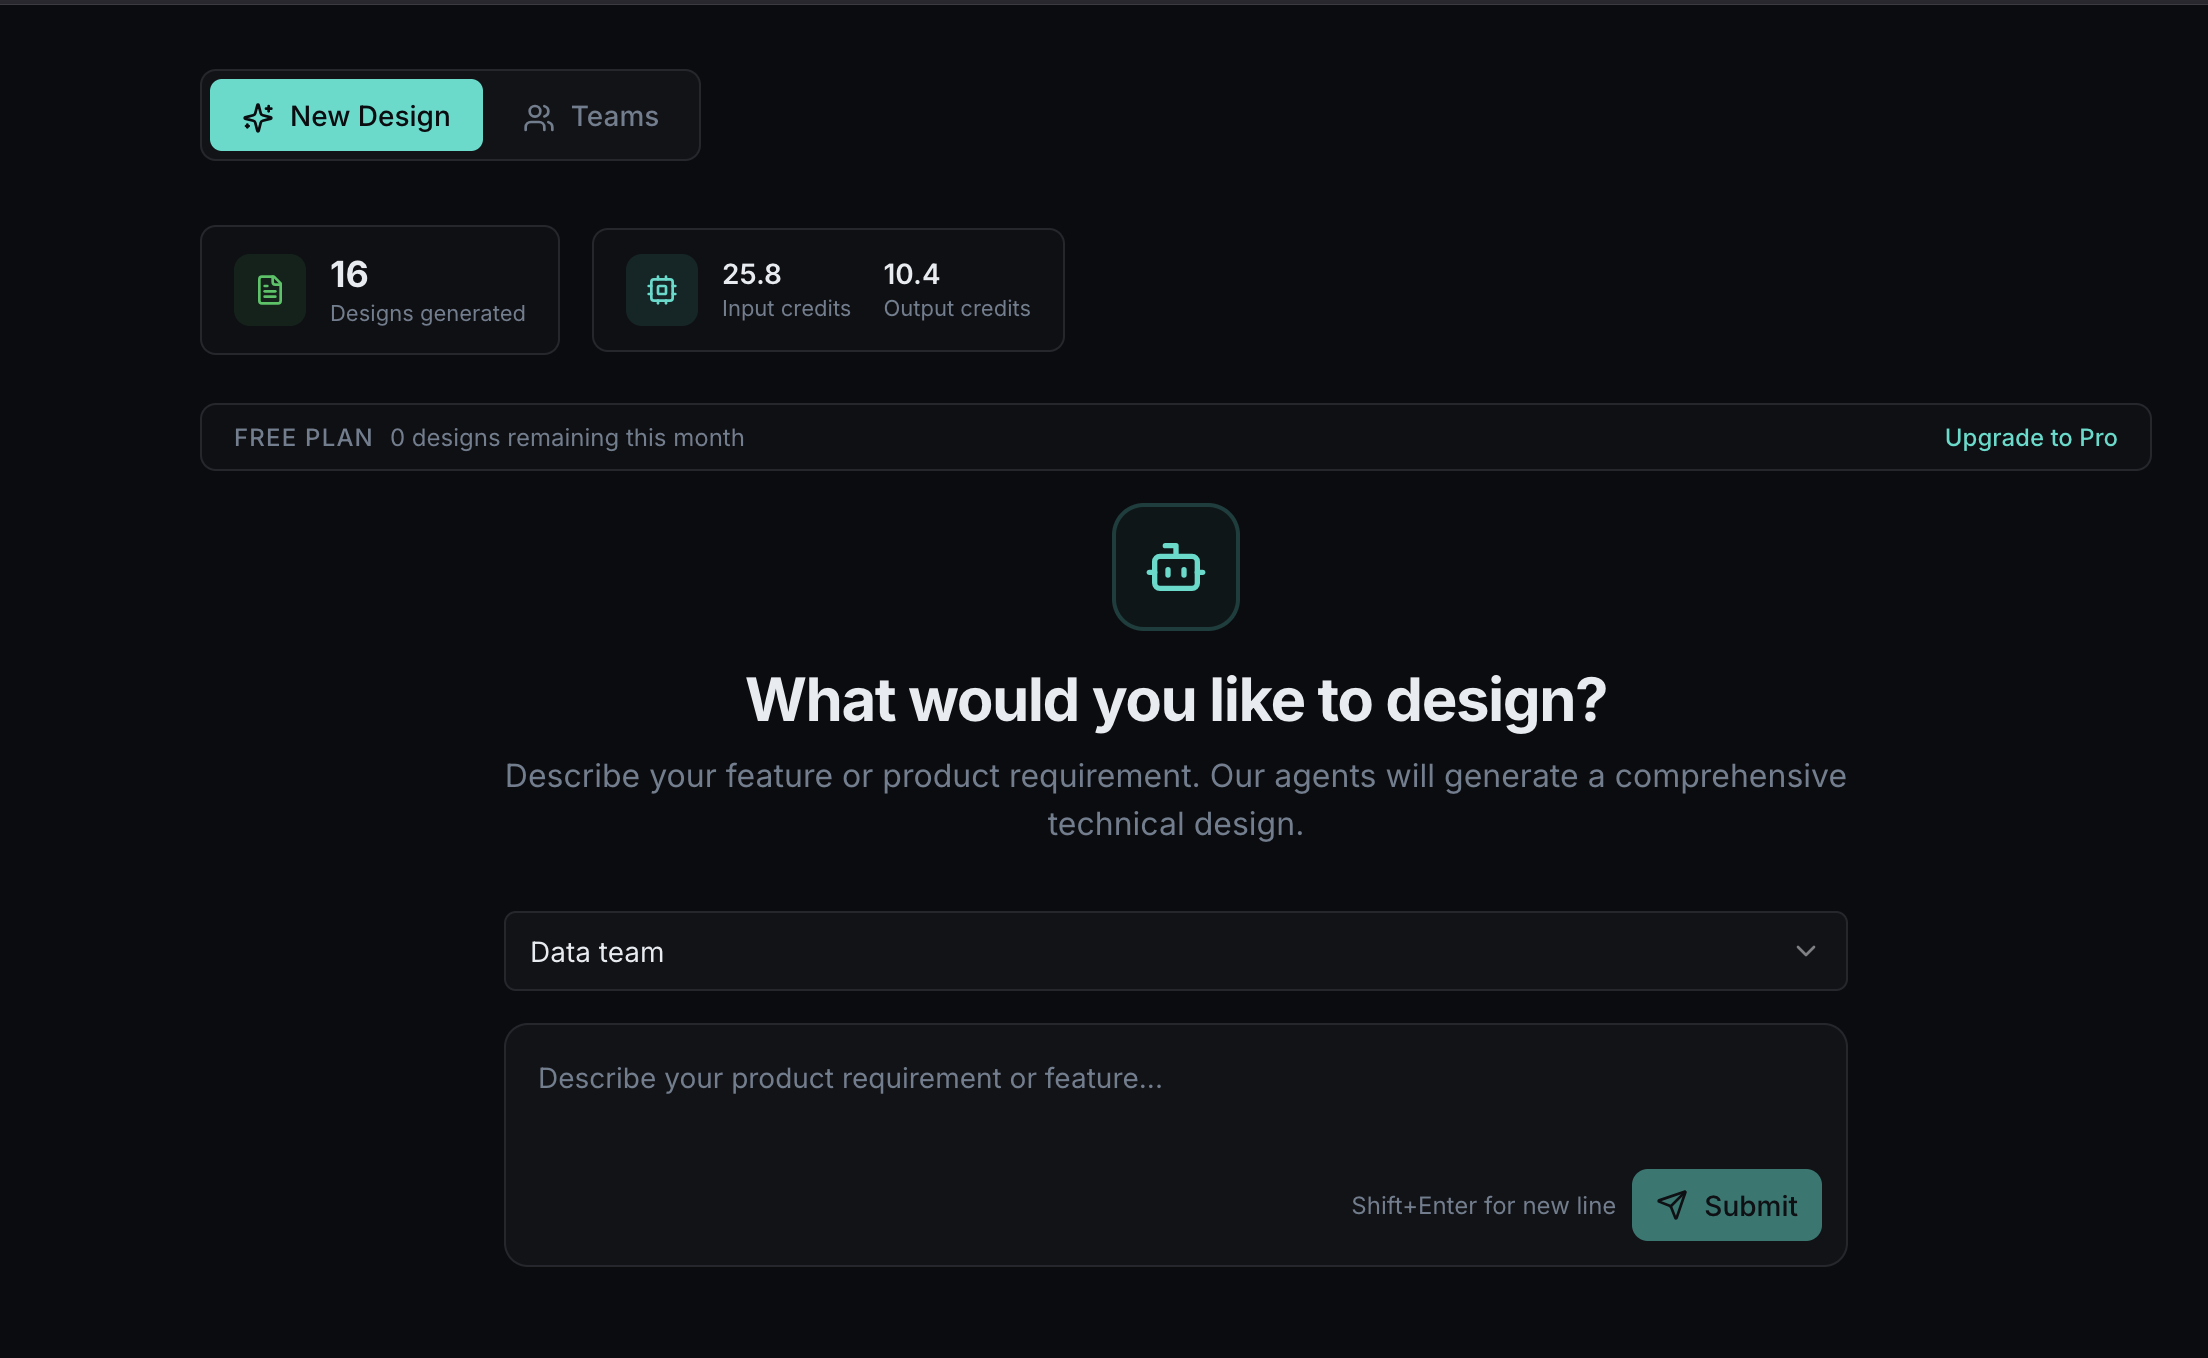The width and height of the screenshot is (2208, 1358).
Task: Click Upgrade to Pro
Action: (x=2030, y=437)
